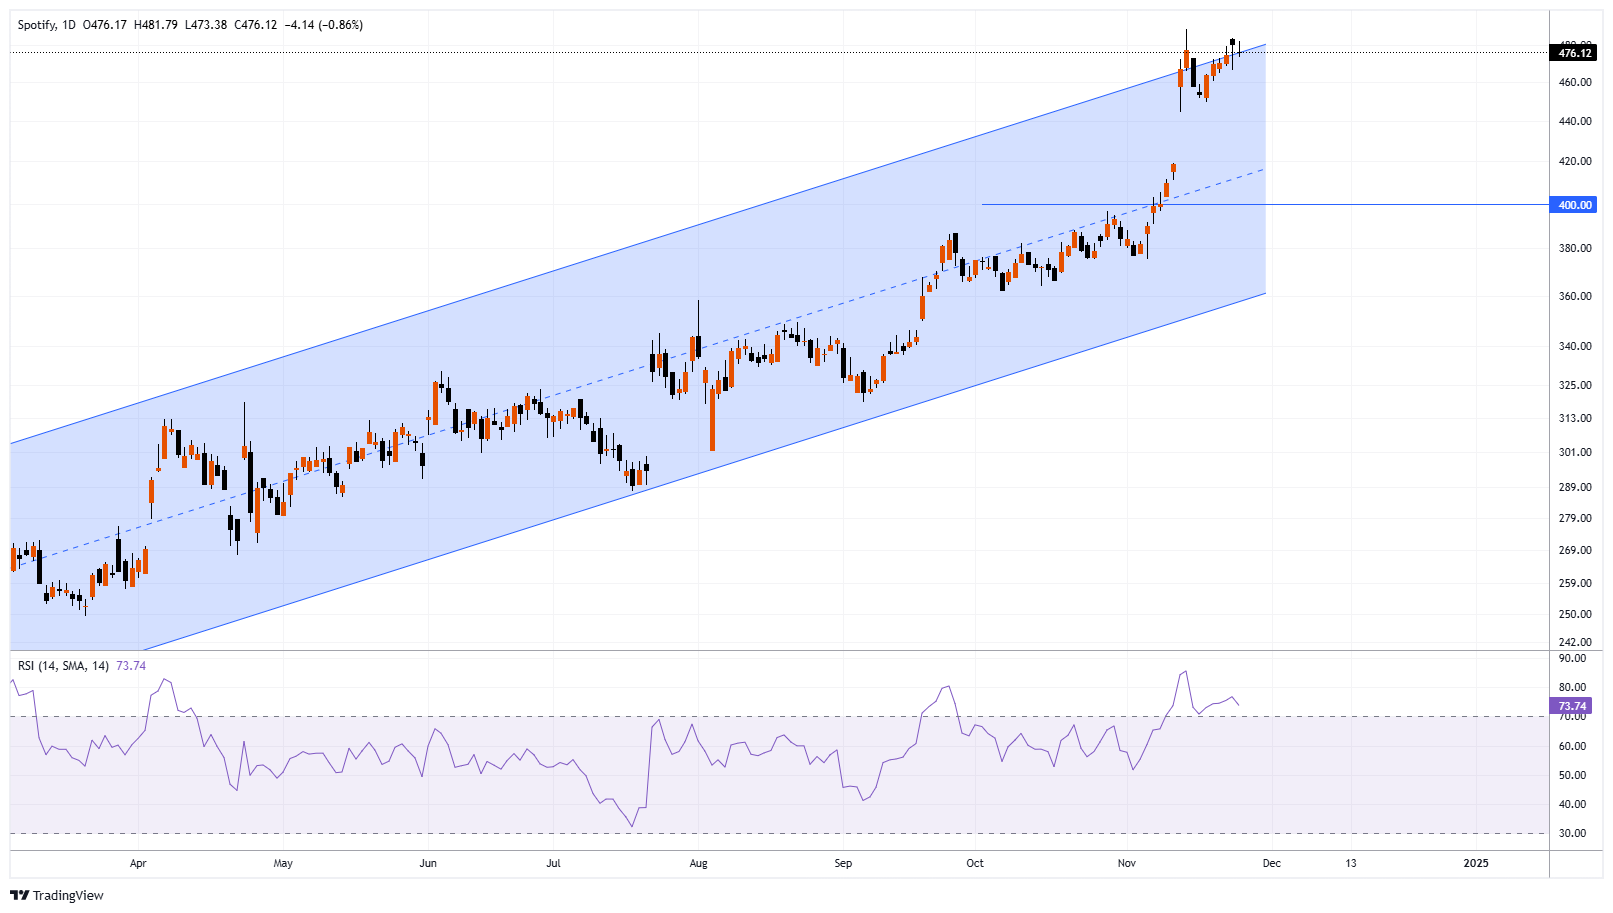Click the TradingView logo
Viewport: 1613px width, 913px height.
click(x=57, y=895)
